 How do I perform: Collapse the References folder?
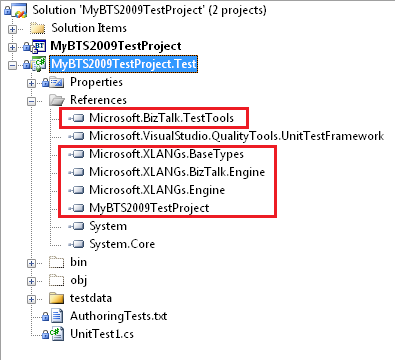[x=31, y=101]
